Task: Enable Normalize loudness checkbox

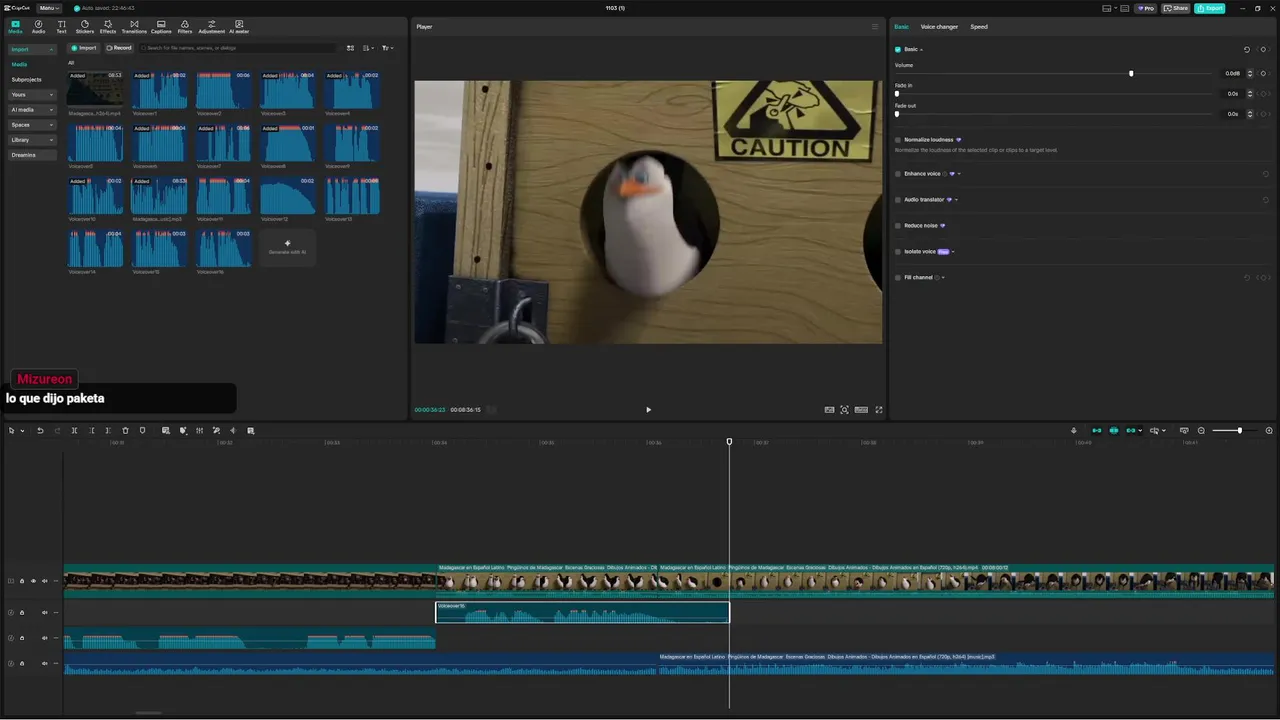Action: click(x=898, y=140)
